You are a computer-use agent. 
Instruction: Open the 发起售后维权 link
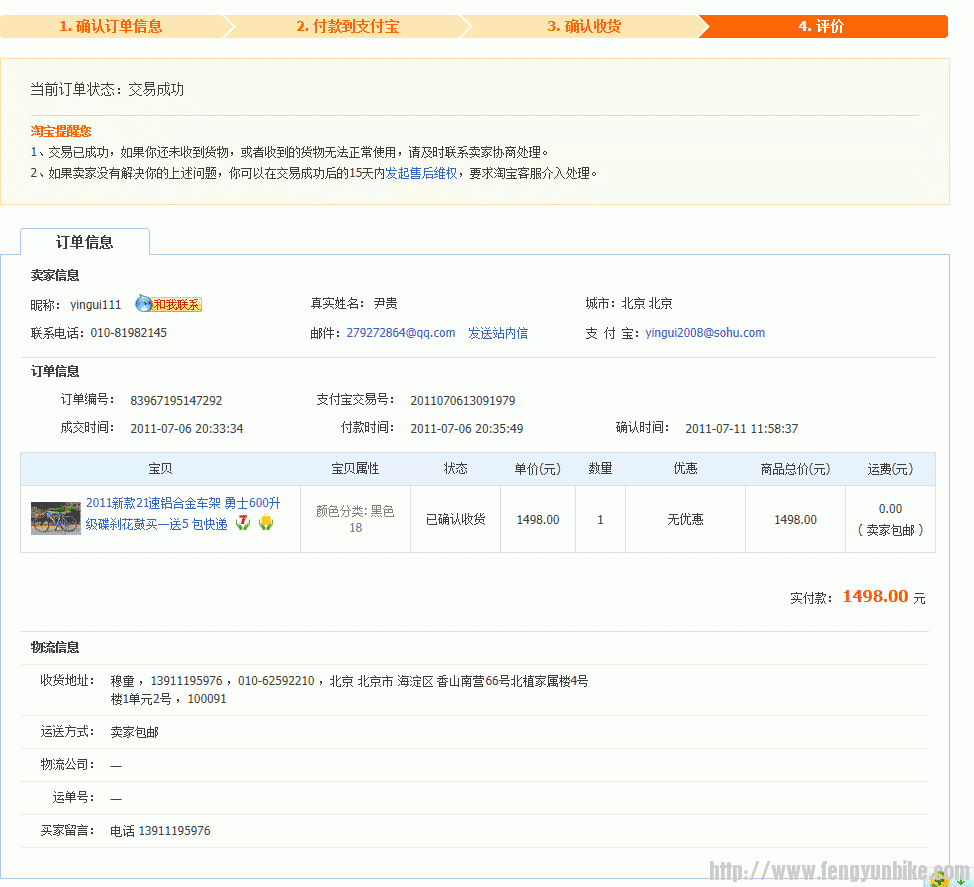(x=421, y=173)
